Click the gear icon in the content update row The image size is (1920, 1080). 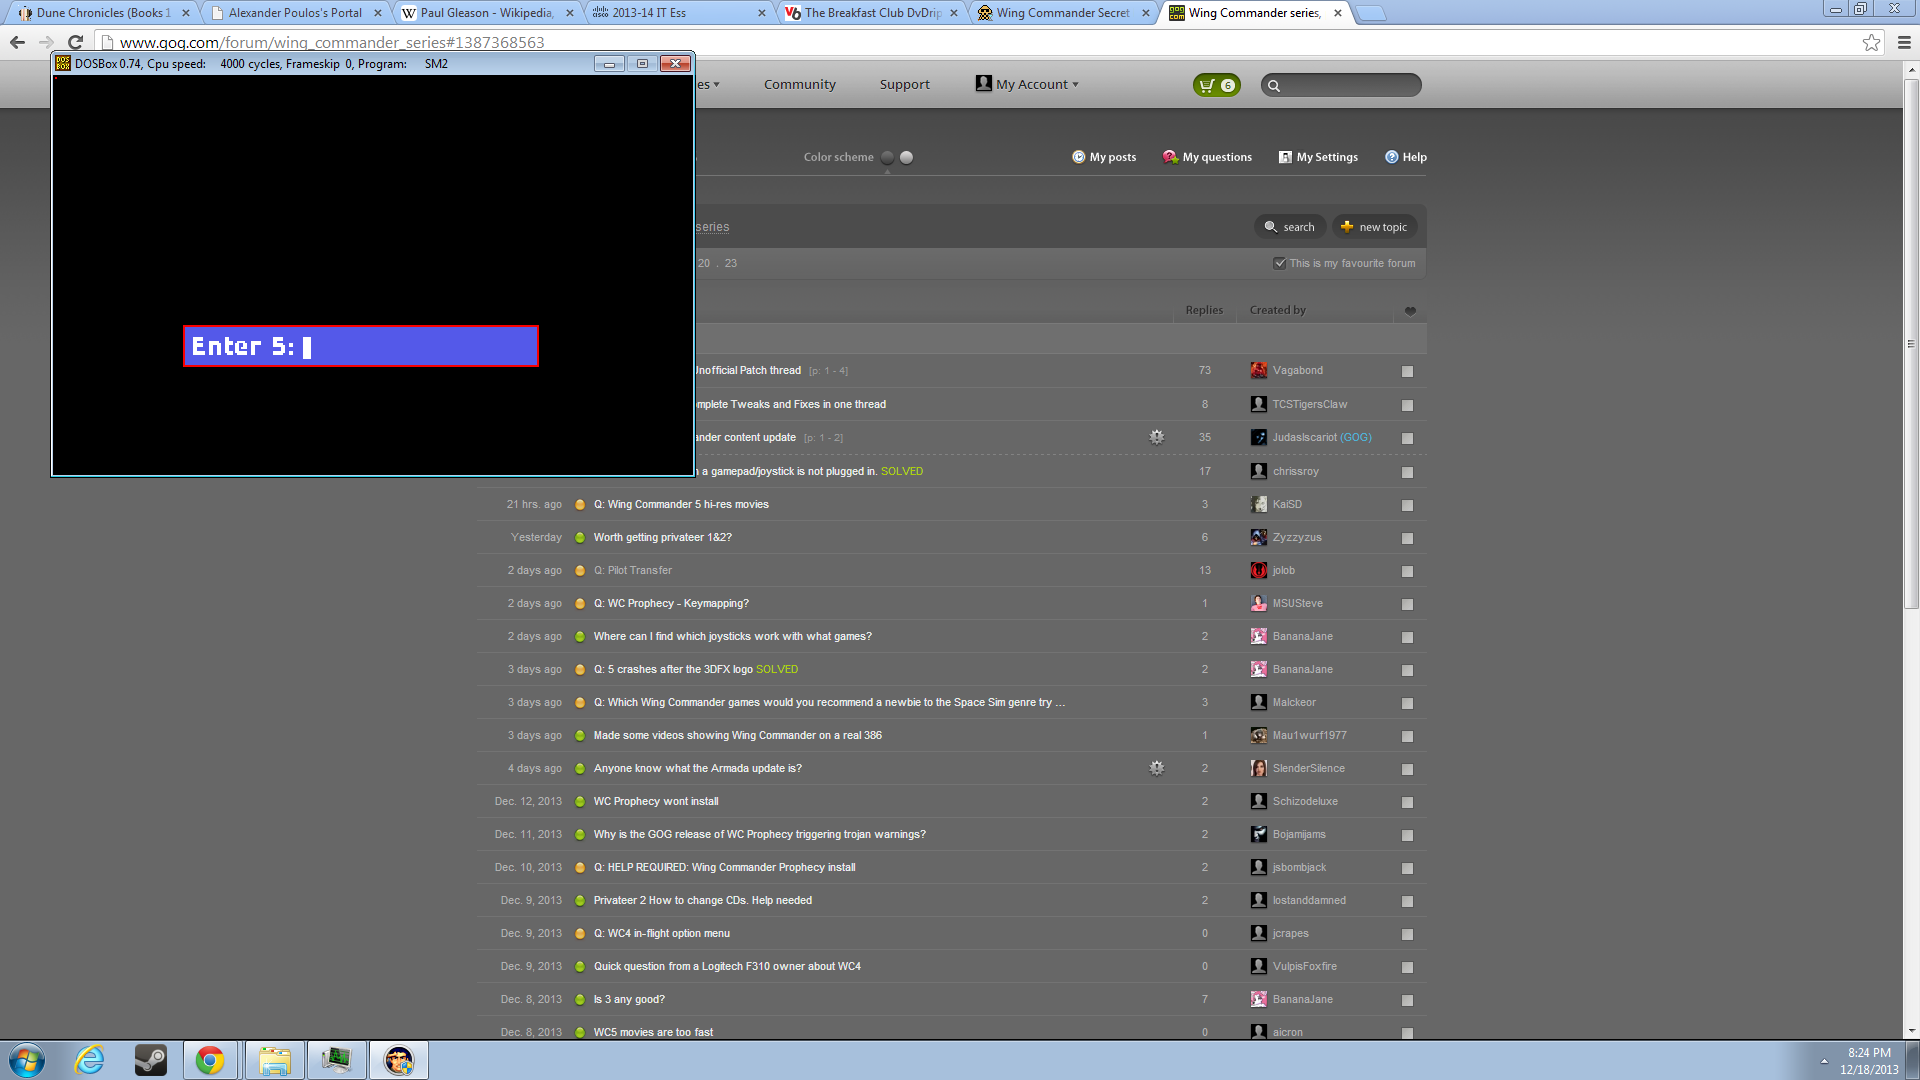coord(1156,437)
